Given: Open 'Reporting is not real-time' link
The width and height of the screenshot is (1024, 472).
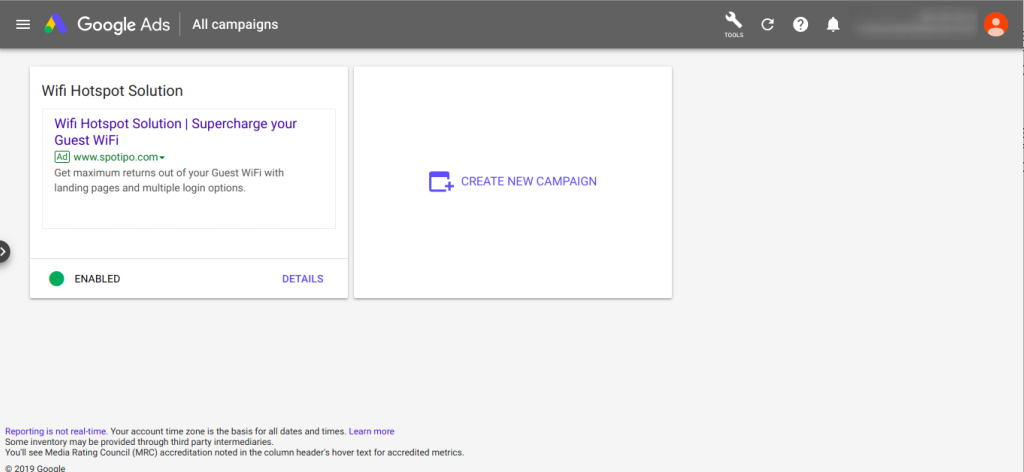Looking at the screenshot, I should (x=56, y=431).
